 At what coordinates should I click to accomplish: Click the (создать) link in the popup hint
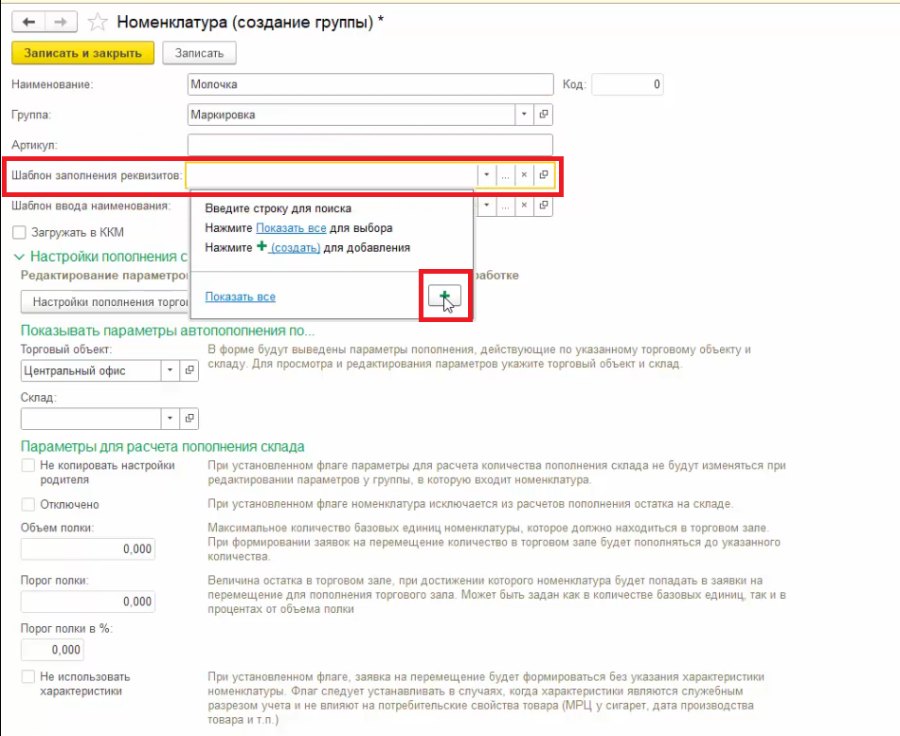point(295,247)
